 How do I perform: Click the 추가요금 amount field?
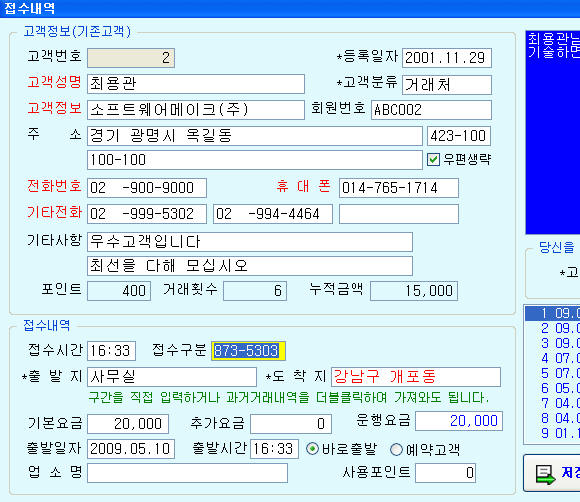[x=291, y=424]
